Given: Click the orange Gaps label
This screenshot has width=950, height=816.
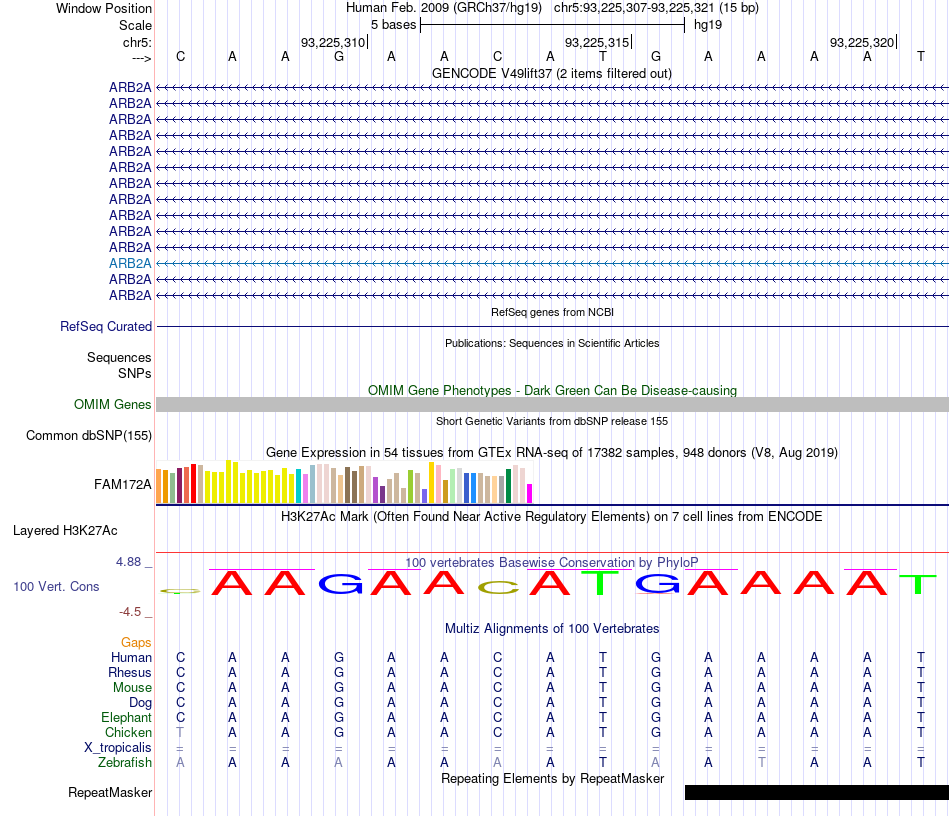Looking at the screenshot, I should (136, 642).
